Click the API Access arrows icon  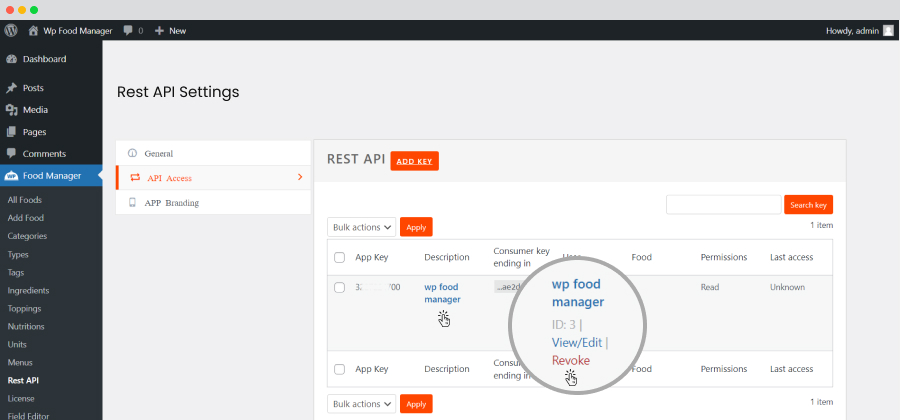tap(135, 178)
